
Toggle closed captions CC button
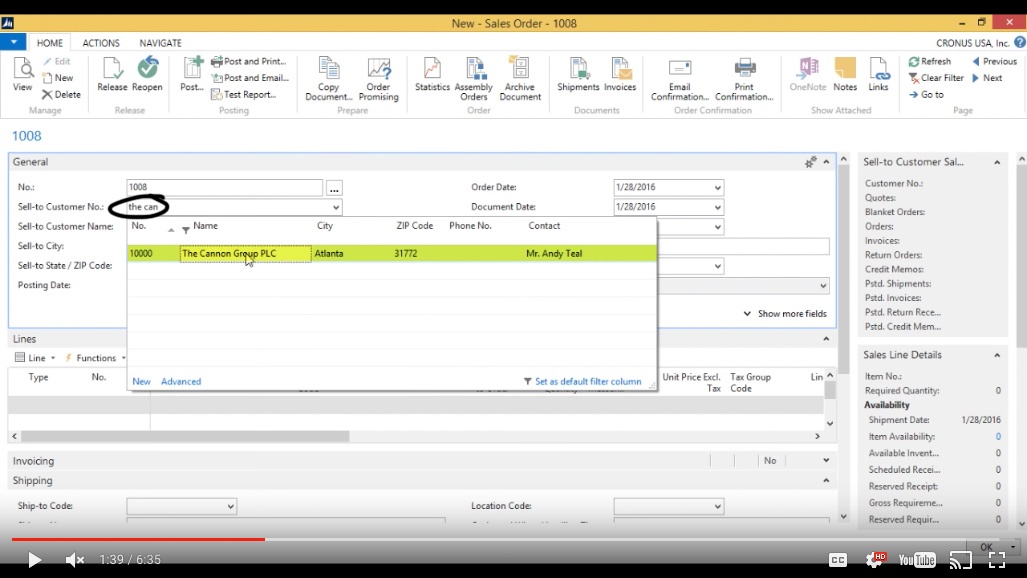[x=838, y=560]
